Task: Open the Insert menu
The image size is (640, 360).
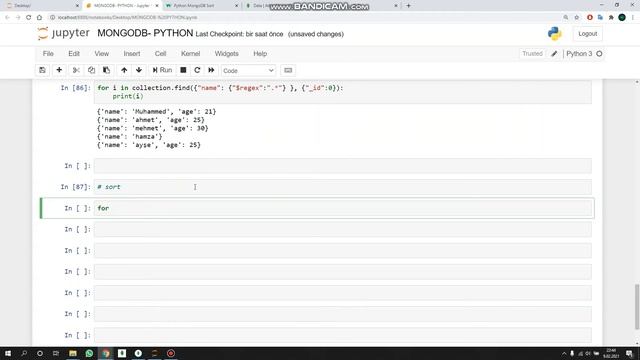Action: [x=132, y=53]
